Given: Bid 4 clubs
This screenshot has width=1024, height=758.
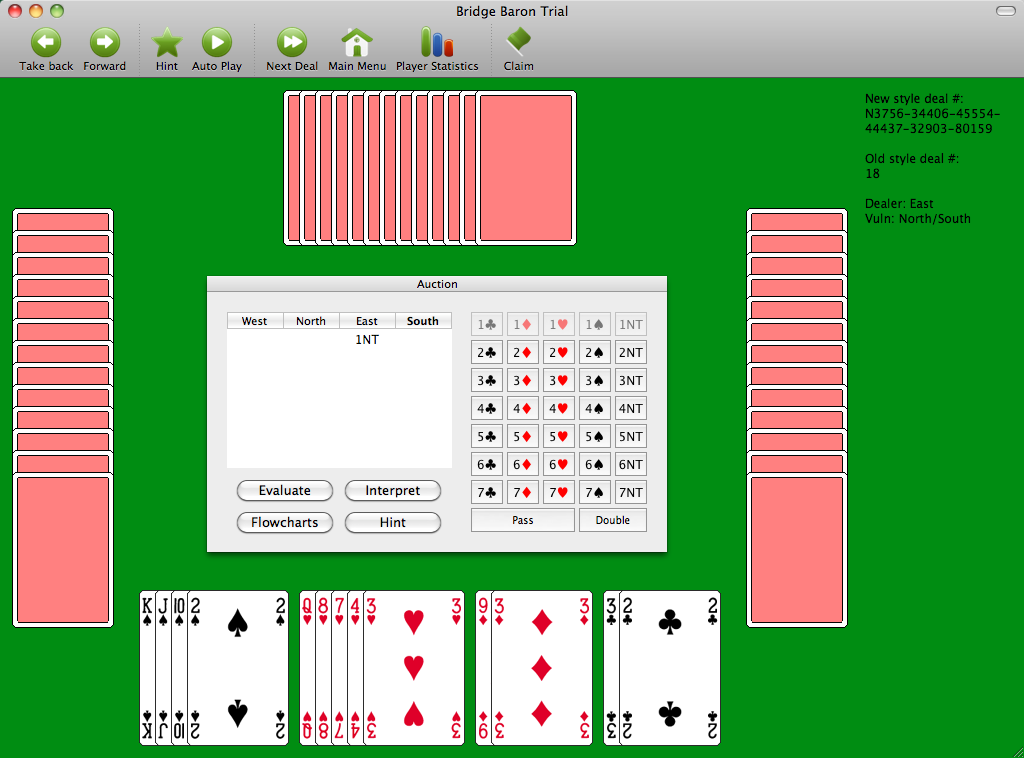Looking at the screenshot, I should pos(487,409).
